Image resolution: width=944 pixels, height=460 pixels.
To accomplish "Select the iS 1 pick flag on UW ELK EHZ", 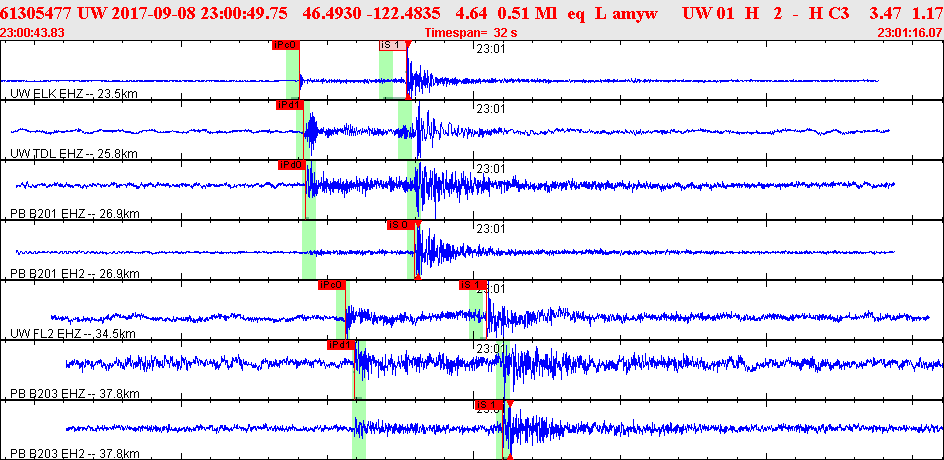I will pos(393,45).
